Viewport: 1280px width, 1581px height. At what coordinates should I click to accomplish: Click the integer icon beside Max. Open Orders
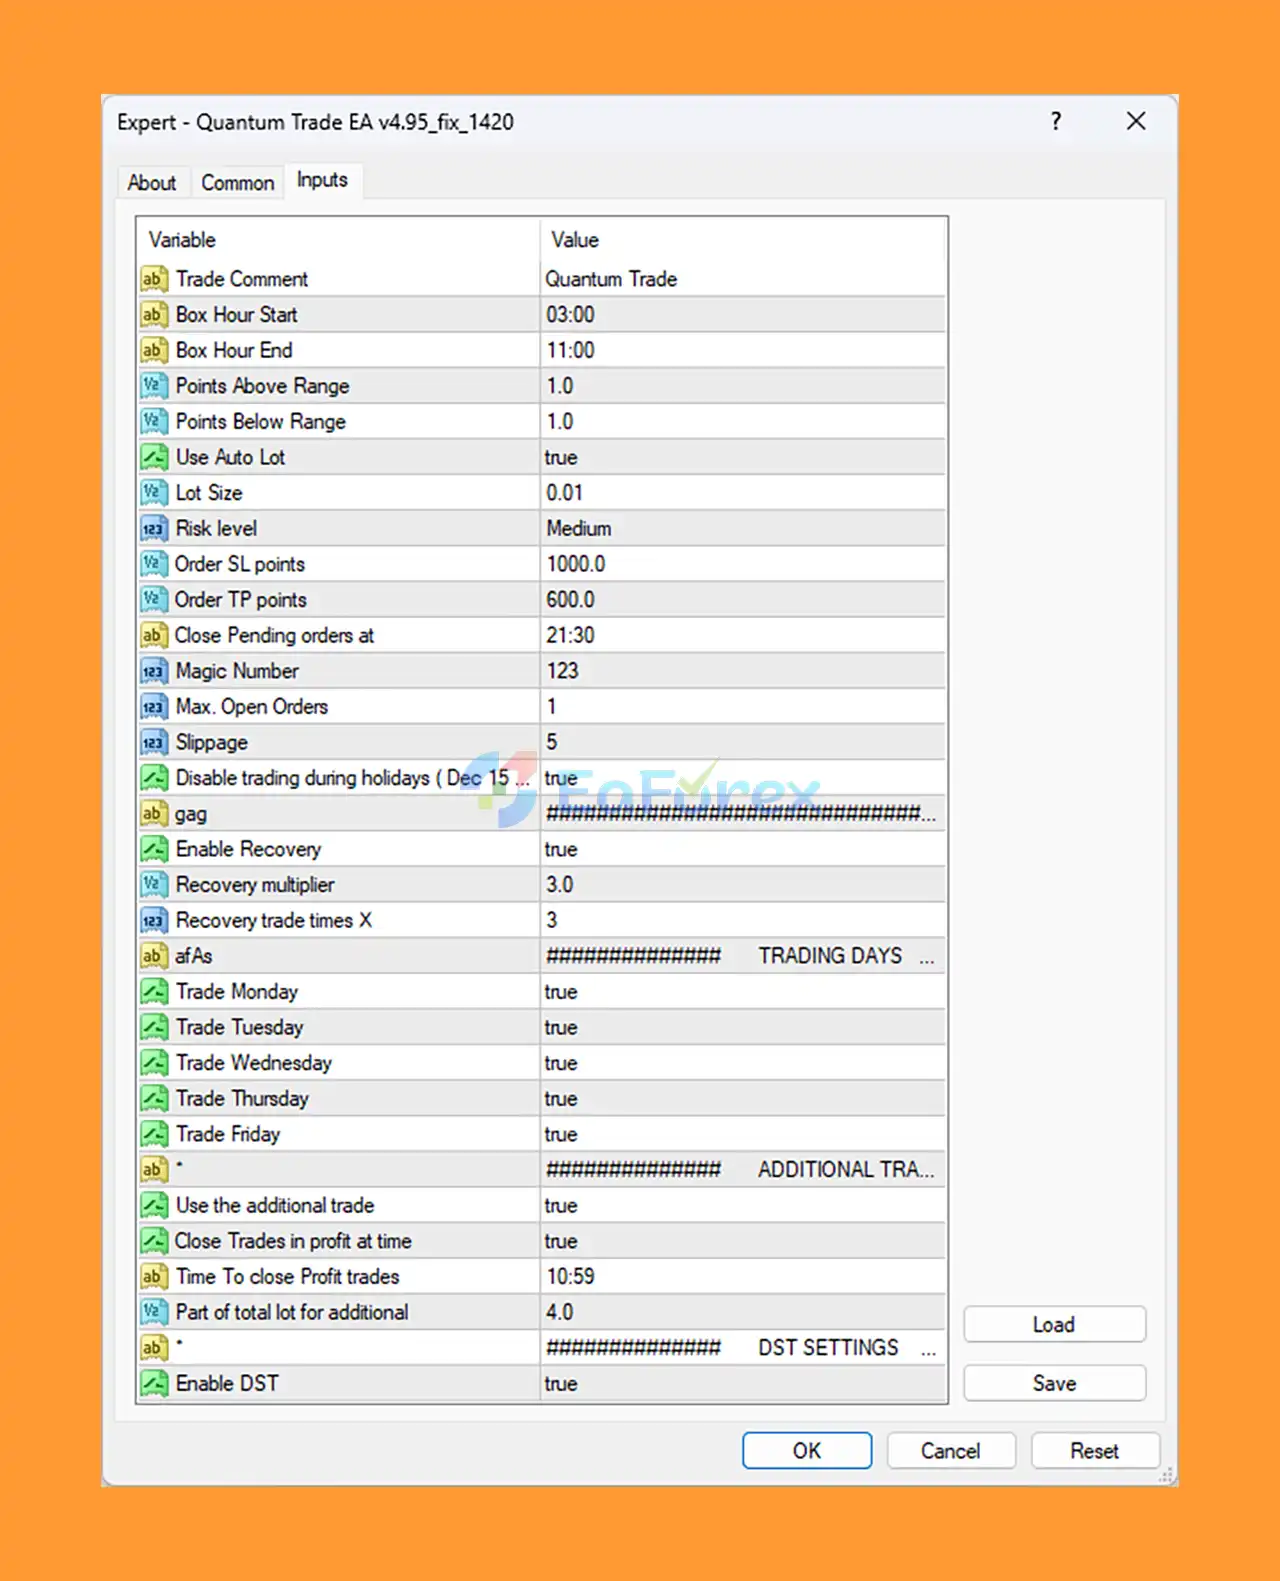pyautogui.click(x=153, y=707)
